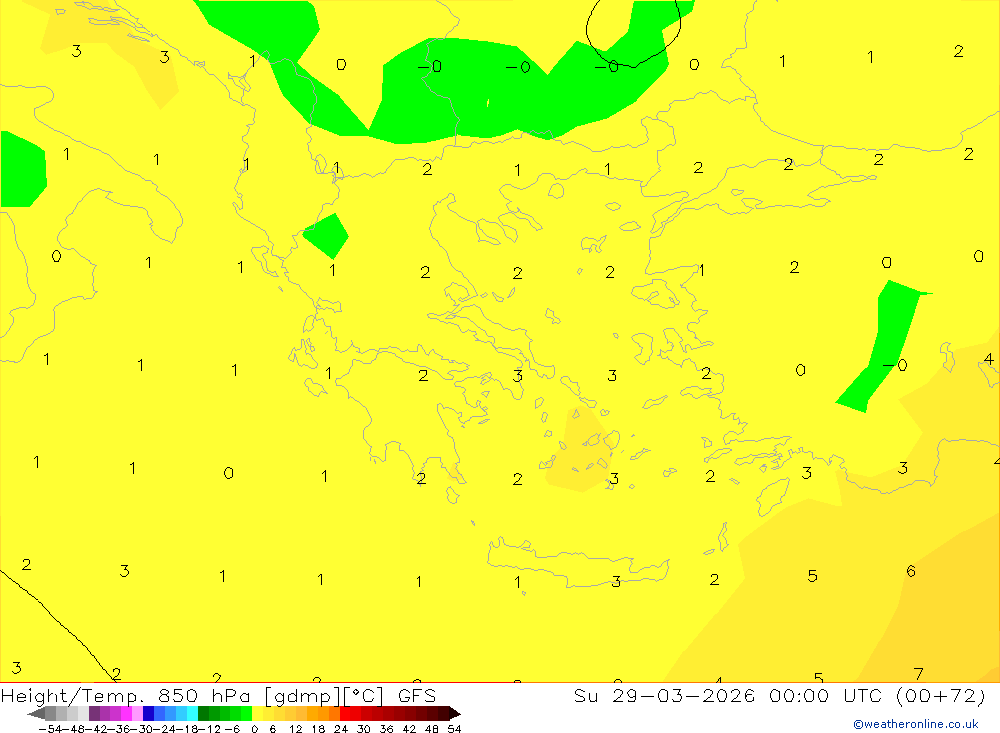Click the '(00+72)' forecast offset text
The width and height of the screenshot is (1000, 733).
pos(941,695)
